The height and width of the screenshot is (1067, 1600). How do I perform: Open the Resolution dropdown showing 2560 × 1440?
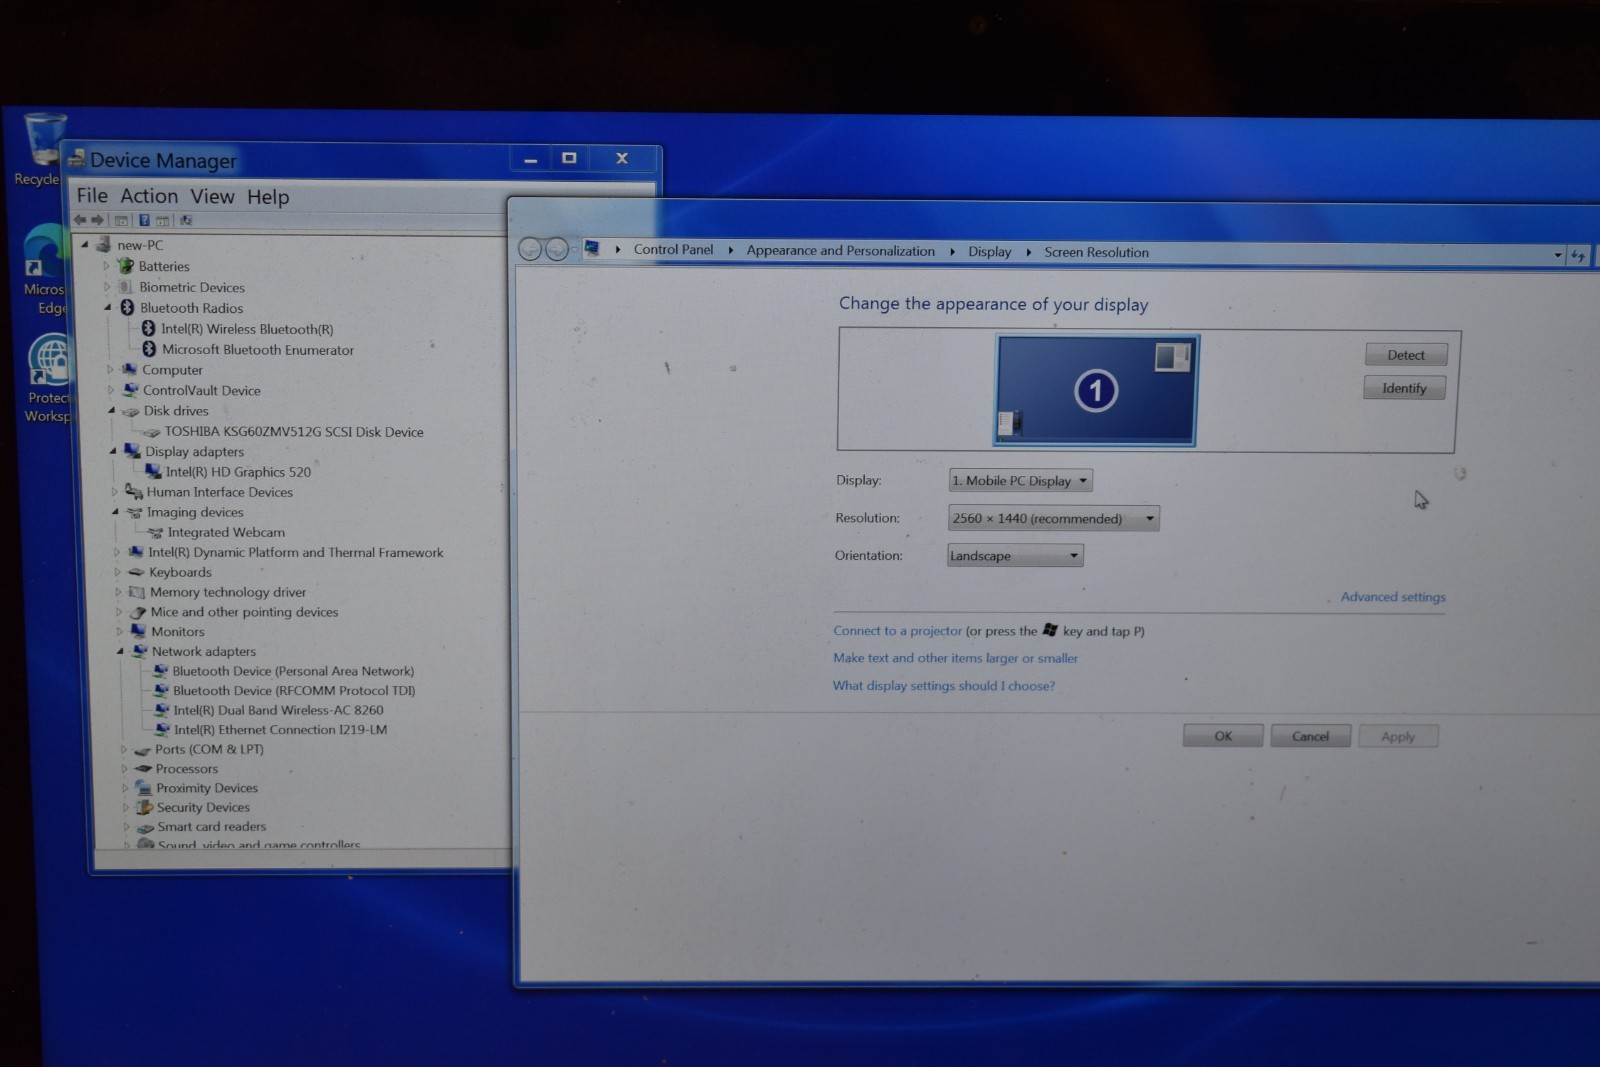pyautogui.click(x=1053, y=518)
